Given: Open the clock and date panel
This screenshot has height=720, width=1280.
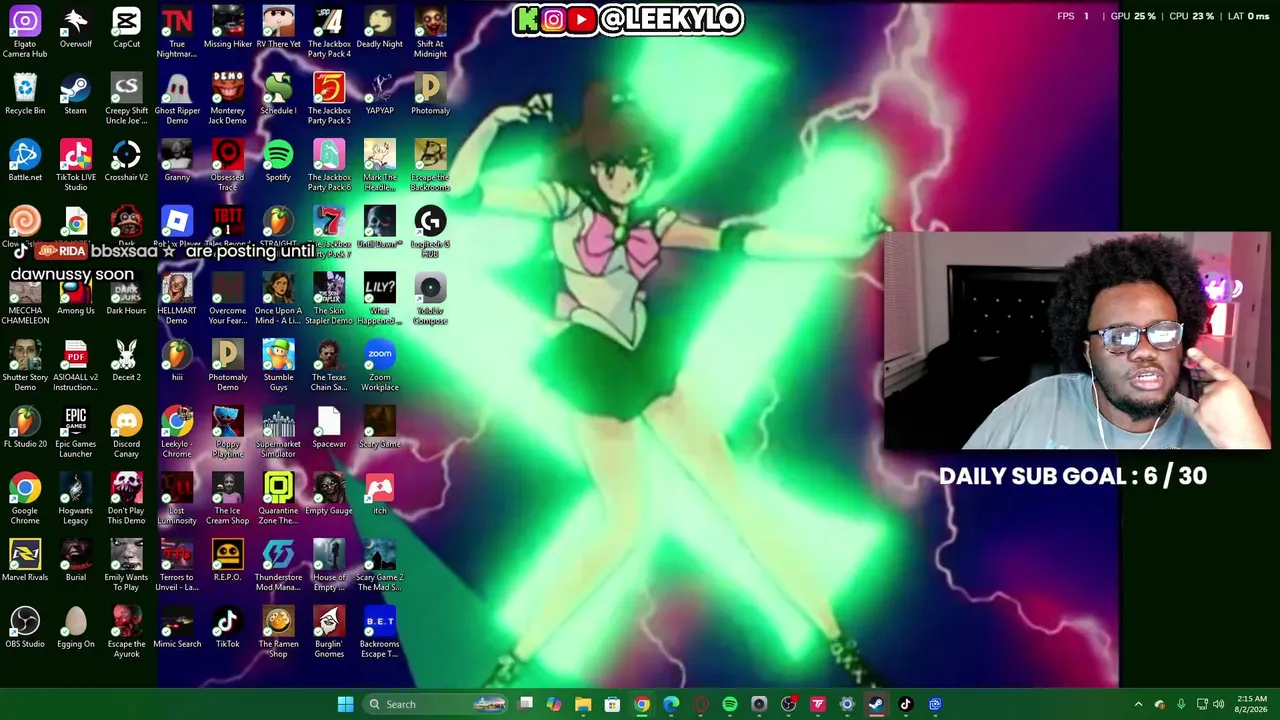Looking at the screenshot, I should (1251, 704).
